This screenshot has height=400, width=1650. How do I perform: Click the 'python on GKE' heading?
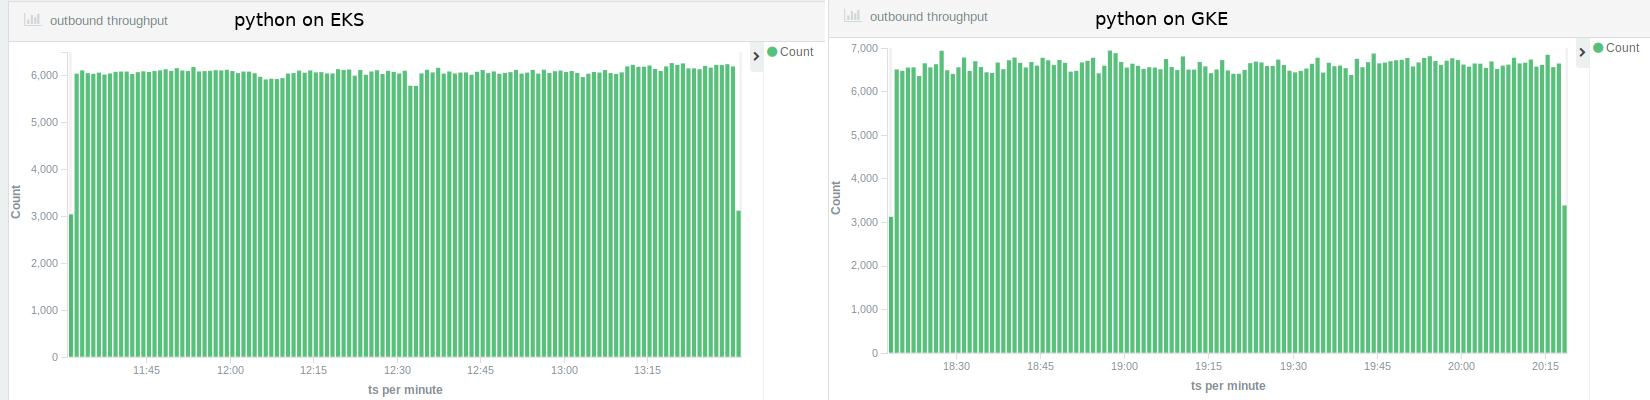point(1161,19)
